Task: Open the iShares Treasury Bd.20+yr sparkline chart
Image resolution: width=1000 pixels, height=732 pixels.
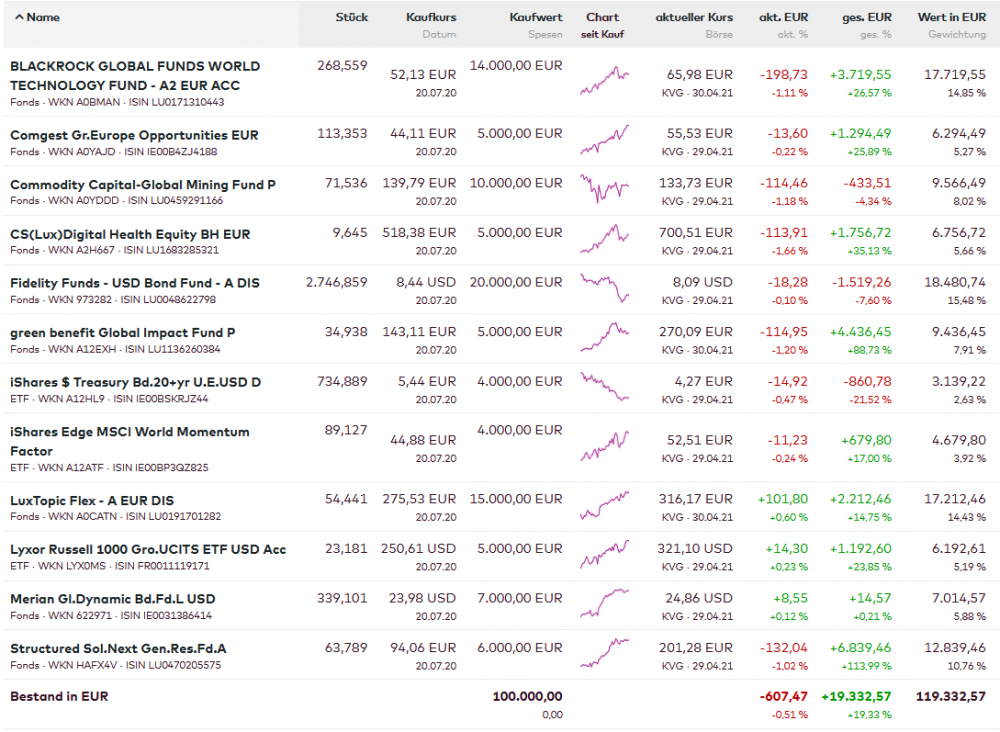Action: click(604, 386)
